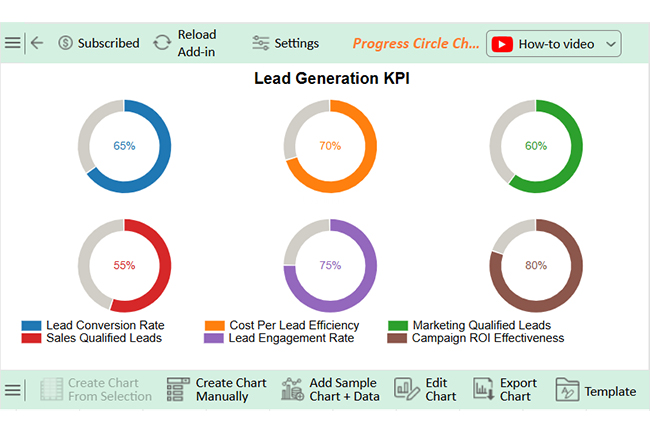Click the Create Chart From Selection button
Screen dimensions: 650x433
96,390
